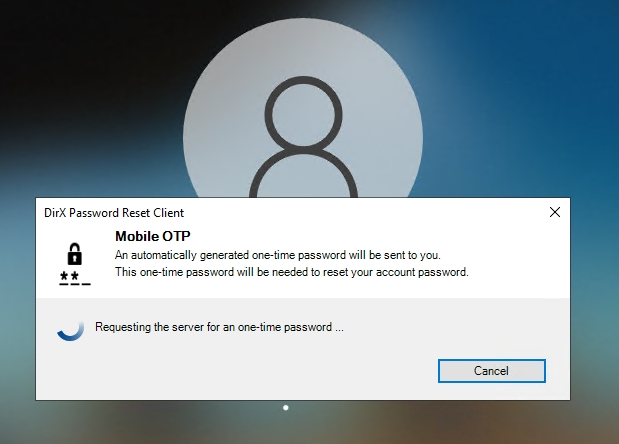Click the small white dot below dialog

tap(286, 408)
